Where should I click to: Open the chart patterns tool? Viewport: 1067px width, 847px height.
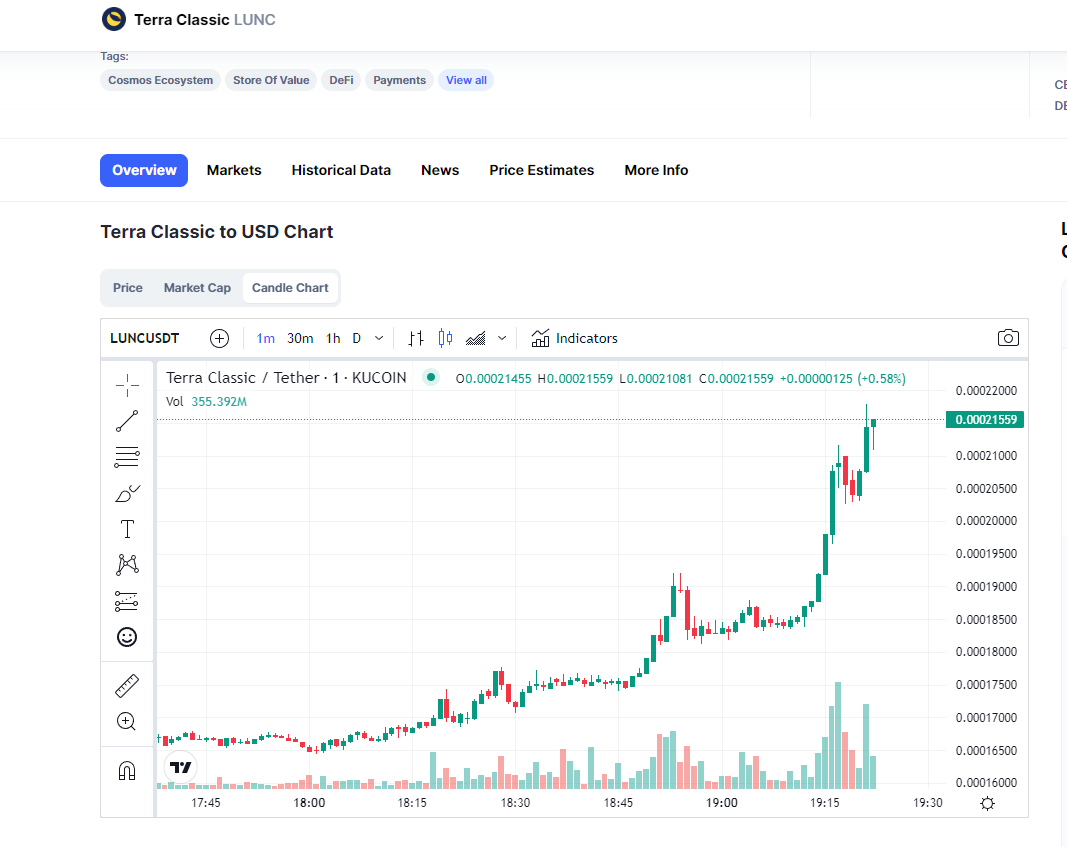pyautogui.click(x=127, y=565)
